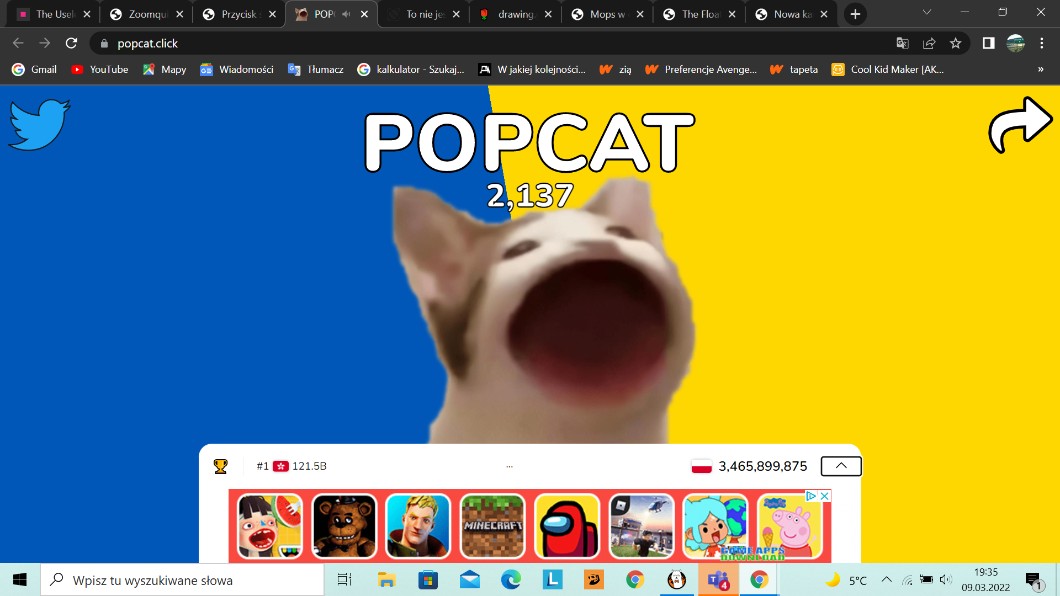Show hidden system tray icons

click(886, 580)
